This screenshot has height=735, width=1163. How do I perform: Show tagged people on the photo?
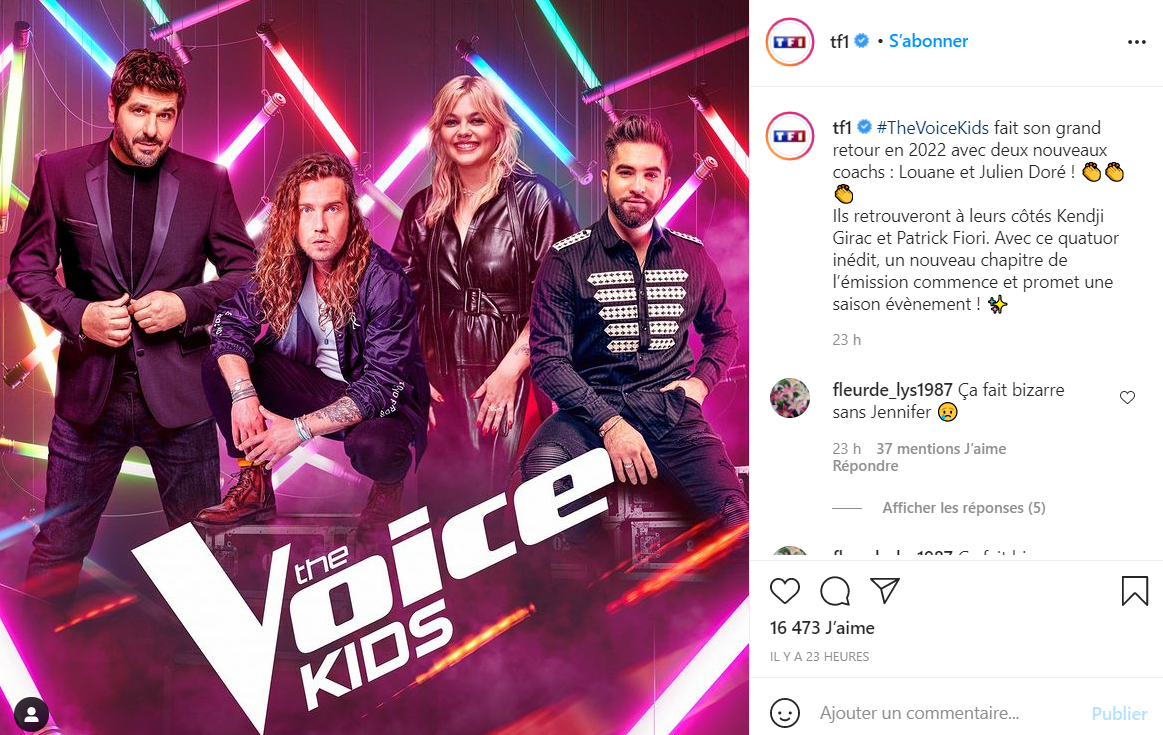coord(31,715)
